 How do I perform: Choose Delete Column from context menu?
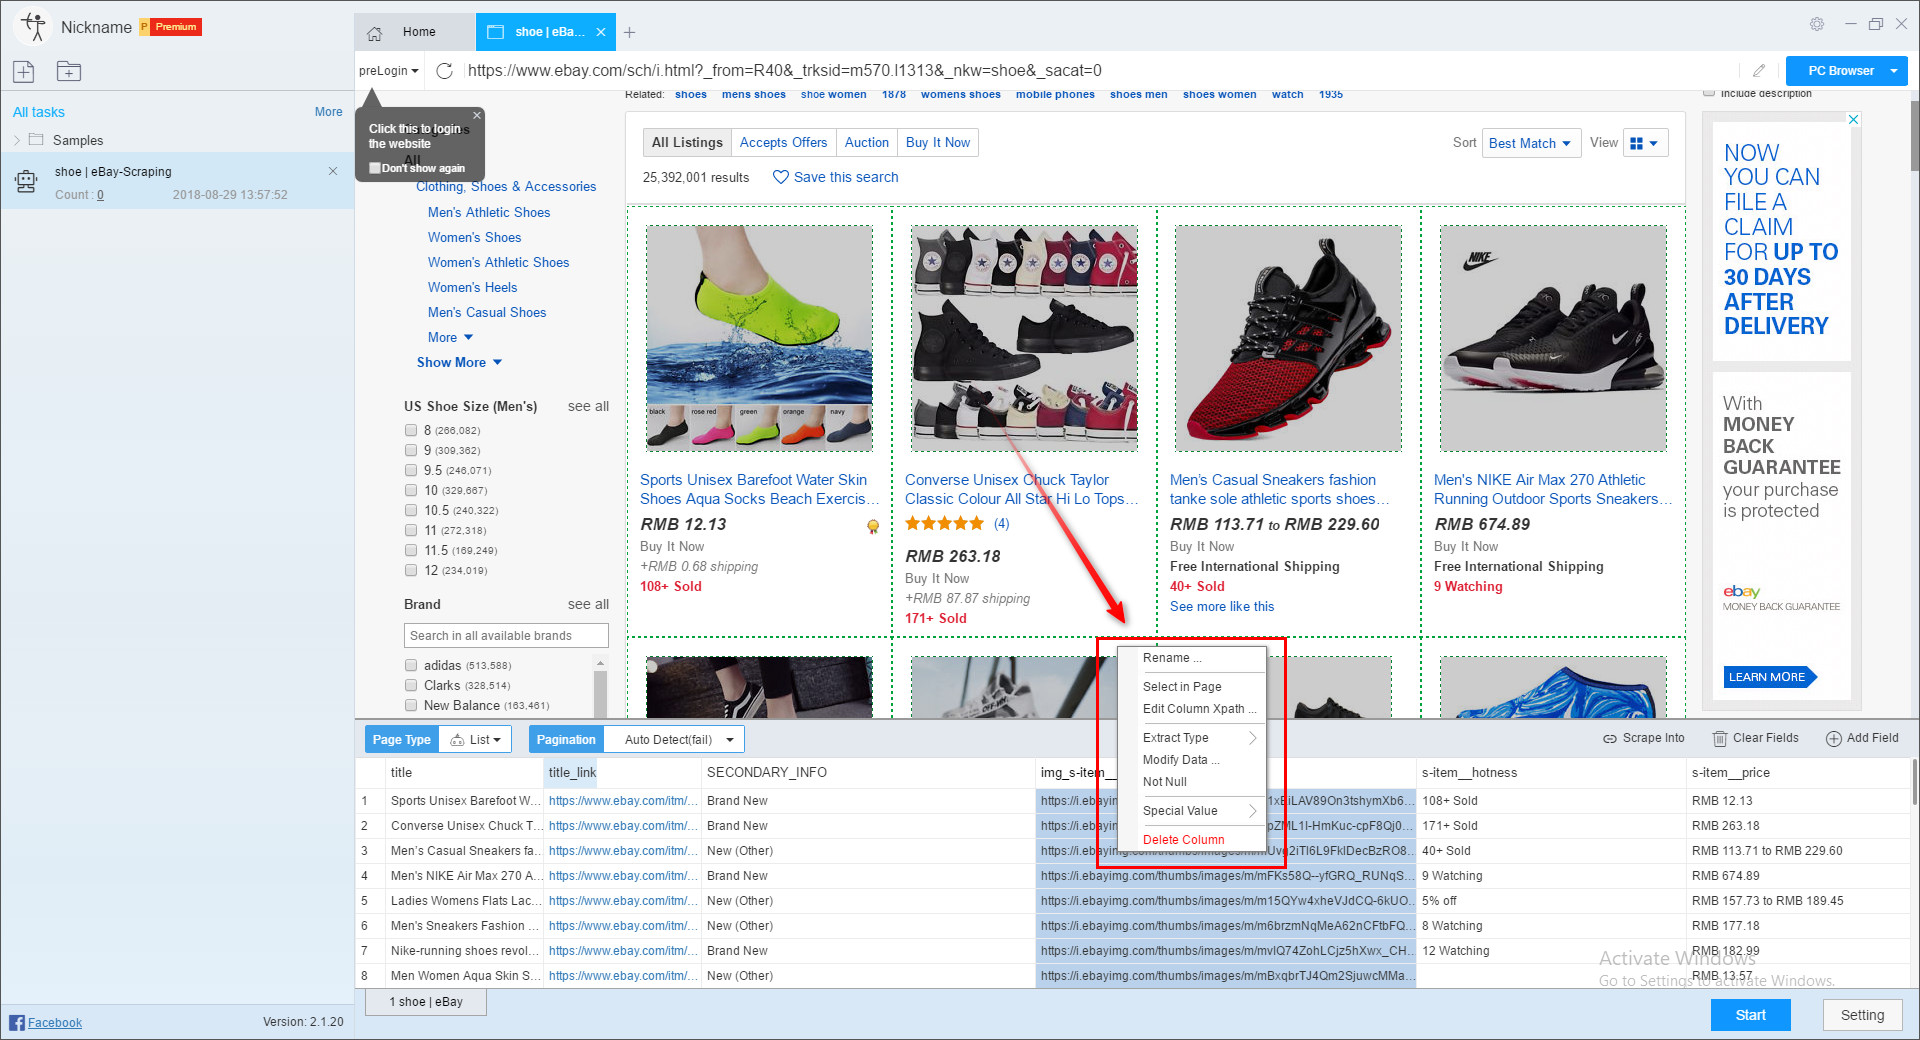click(x=1183, y=839)
